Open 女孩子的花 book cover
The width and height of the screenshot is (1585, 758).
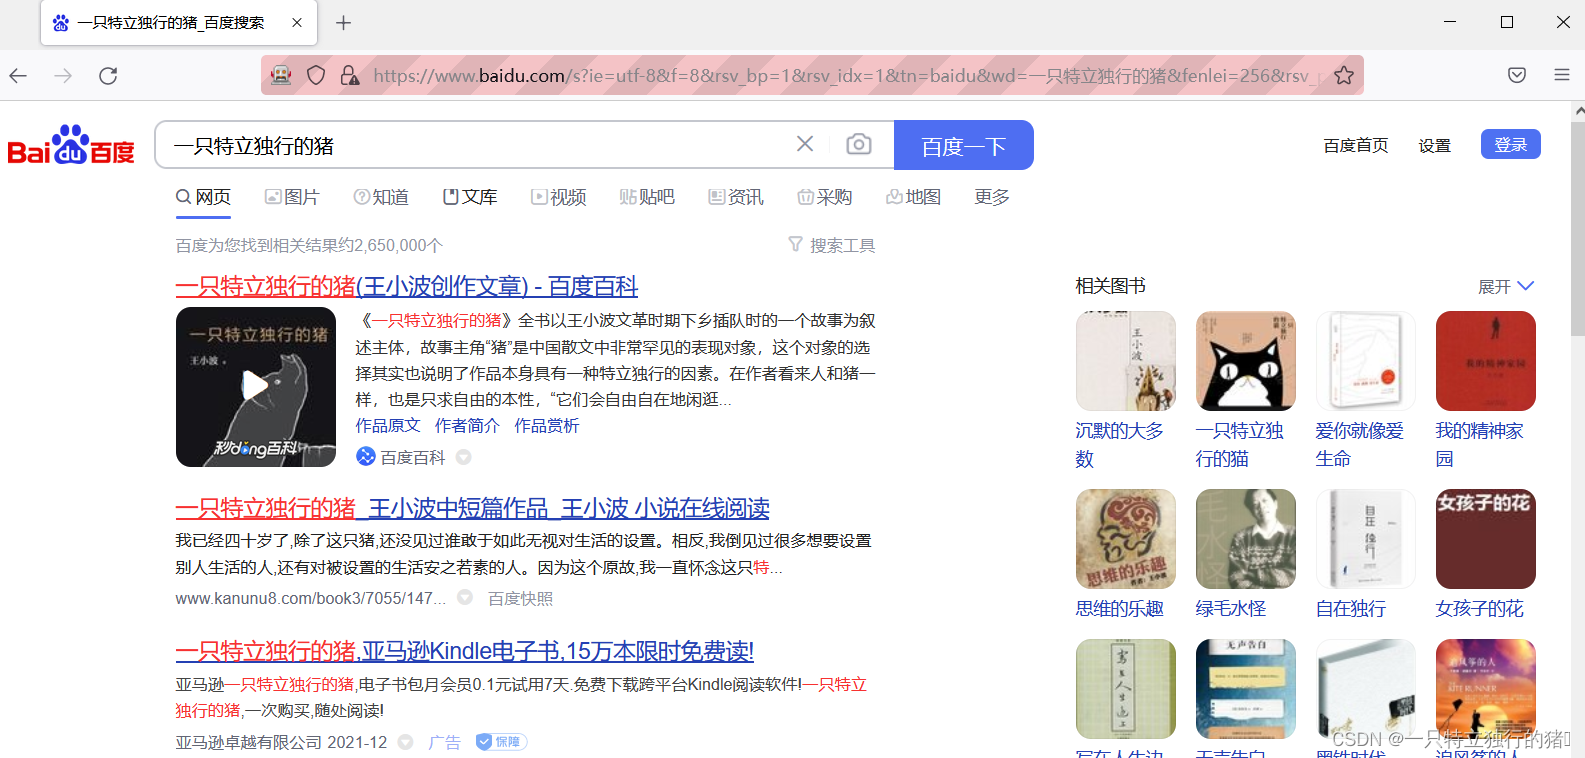tap(1486, 539)
